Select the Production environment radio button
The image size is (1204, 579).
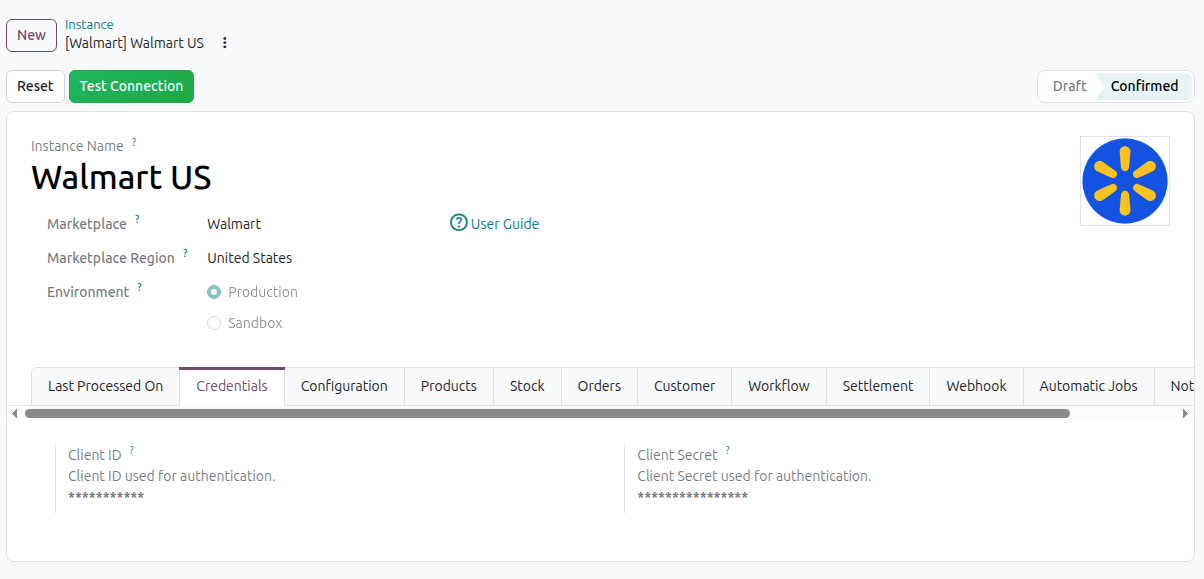214,292
